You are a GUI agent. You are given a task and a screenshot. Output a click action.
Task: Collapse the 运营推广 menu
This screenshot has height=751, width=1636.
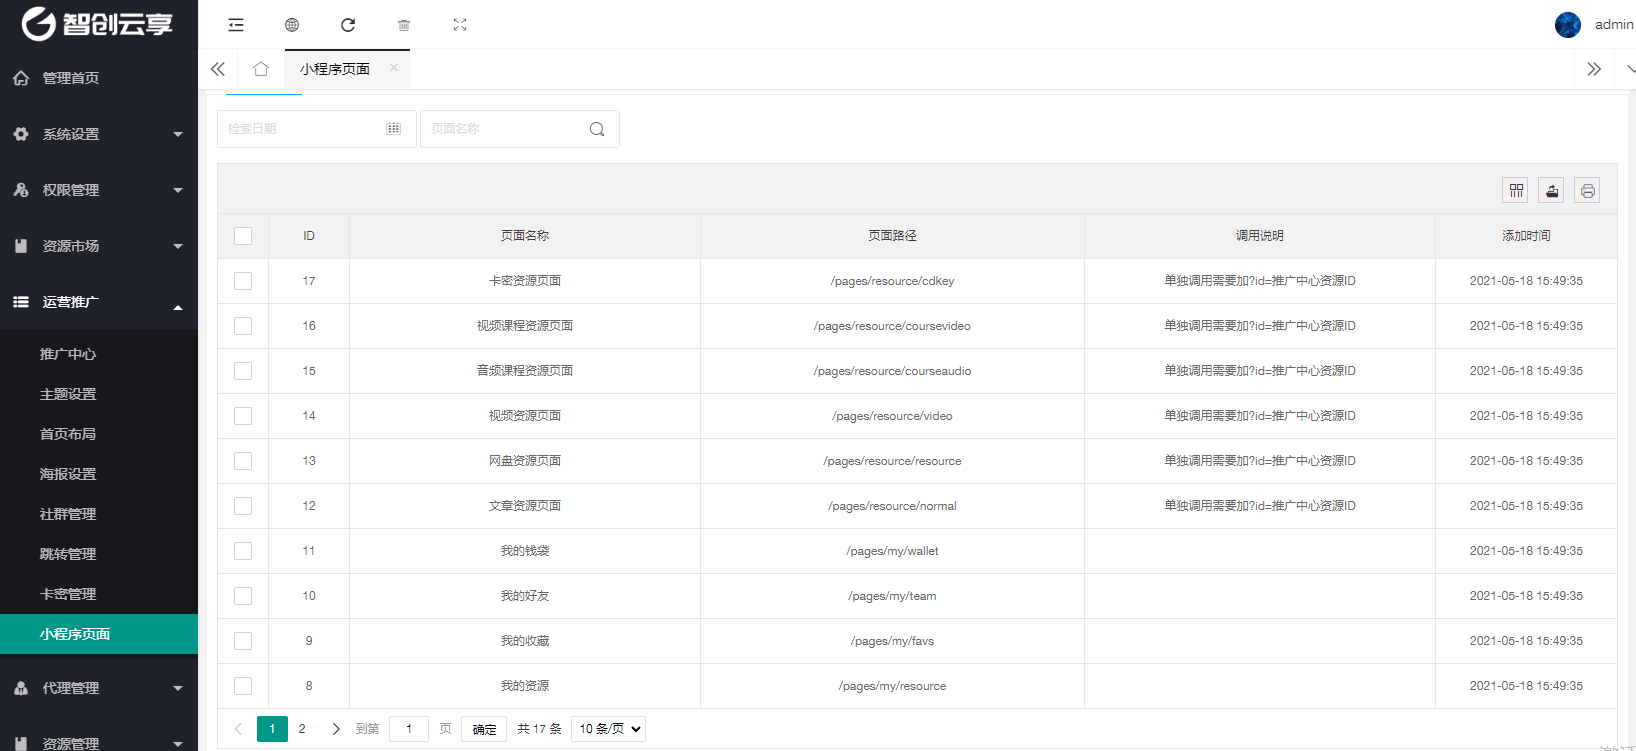tap(99, 302)
